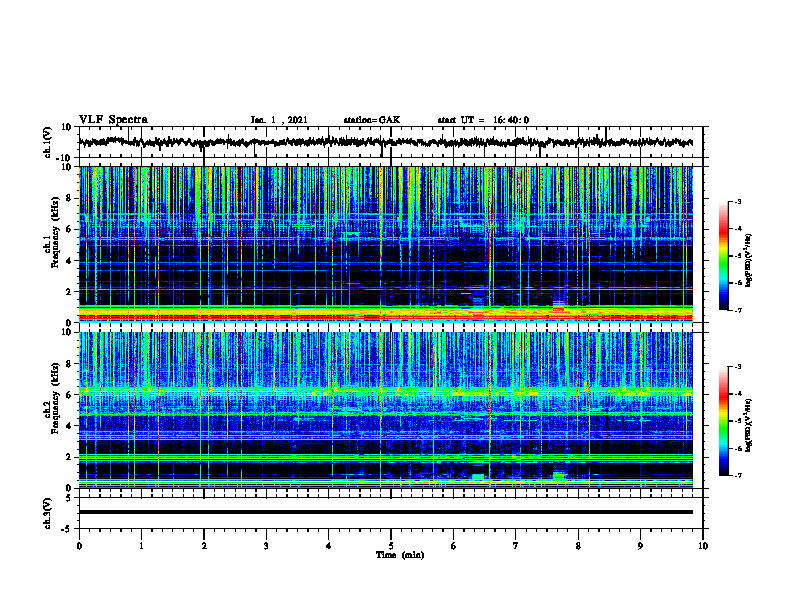
Task: Click the "8" kHz tick of ch.2 spectrogram
Action: [x=70, y=364]
